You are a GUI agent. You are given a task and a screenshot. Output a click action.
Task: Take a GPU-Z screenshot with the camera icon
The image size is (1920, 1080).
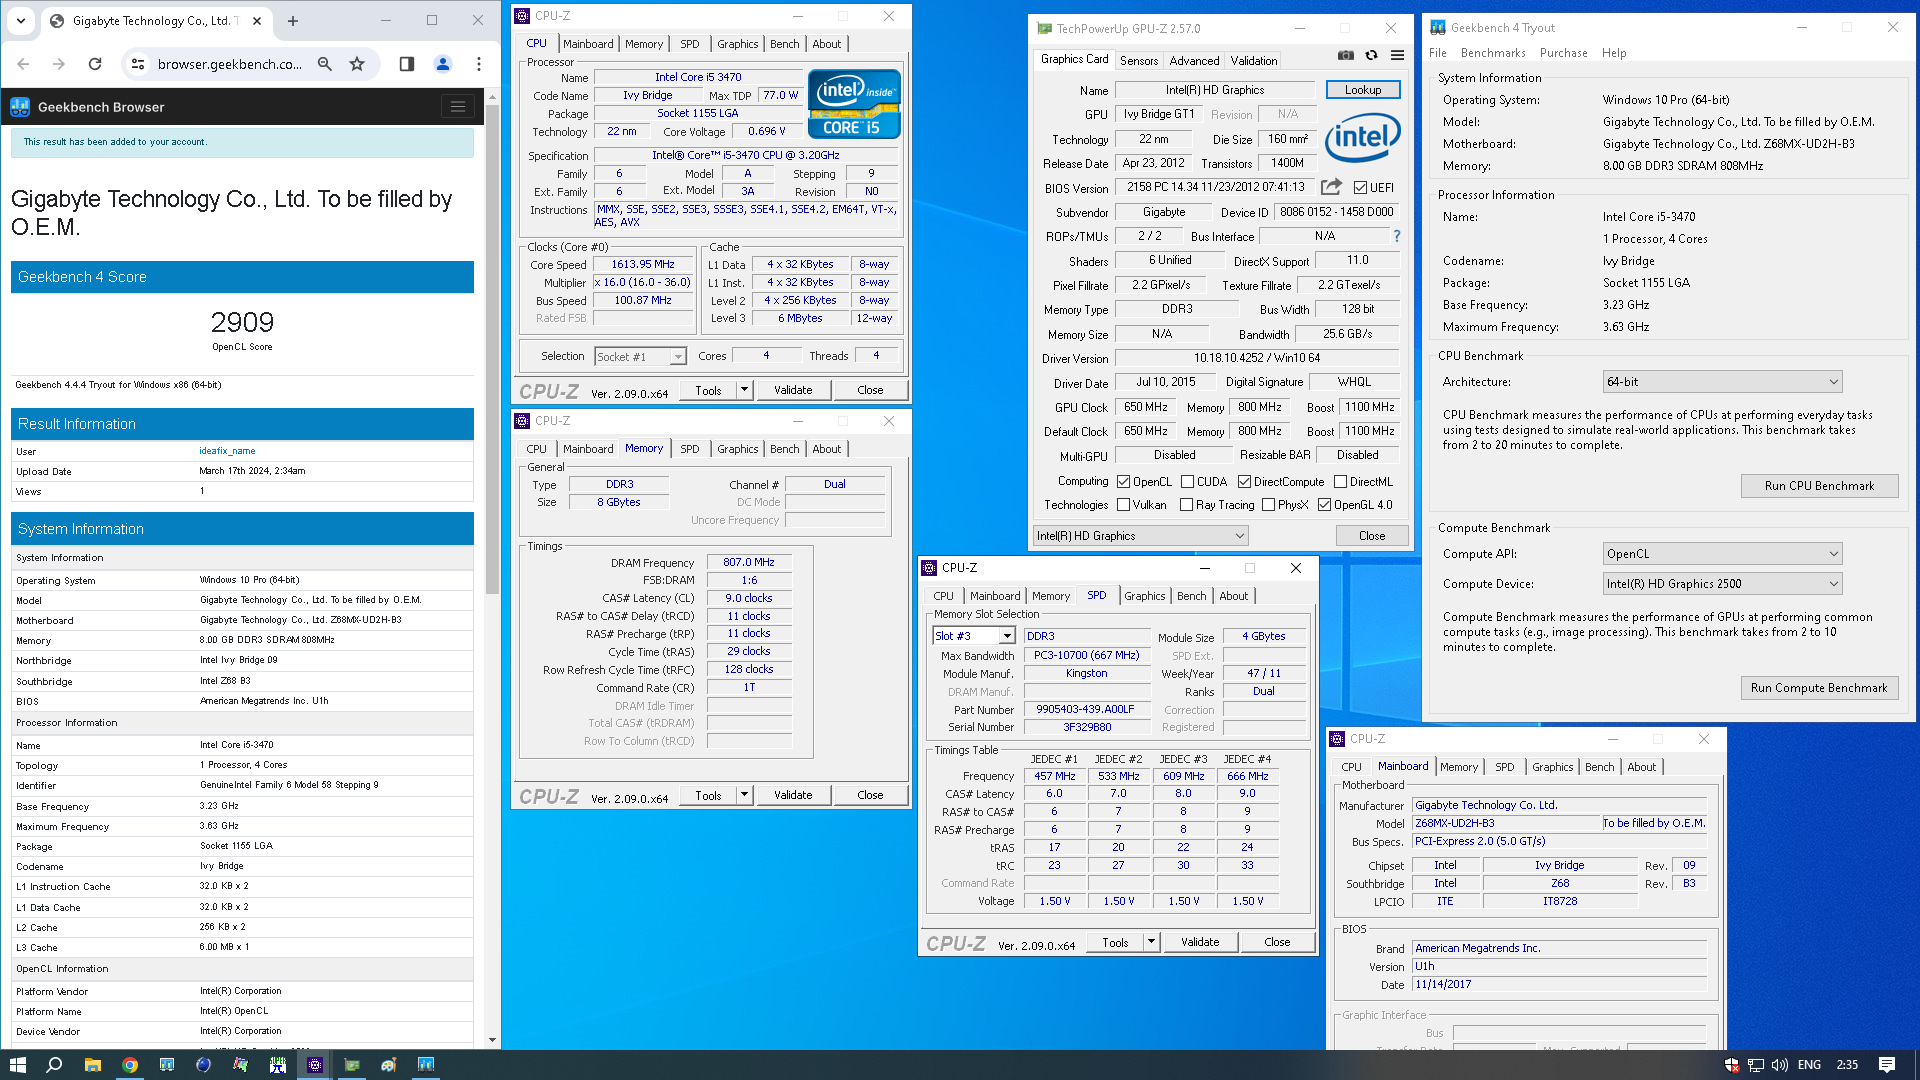1346,55
